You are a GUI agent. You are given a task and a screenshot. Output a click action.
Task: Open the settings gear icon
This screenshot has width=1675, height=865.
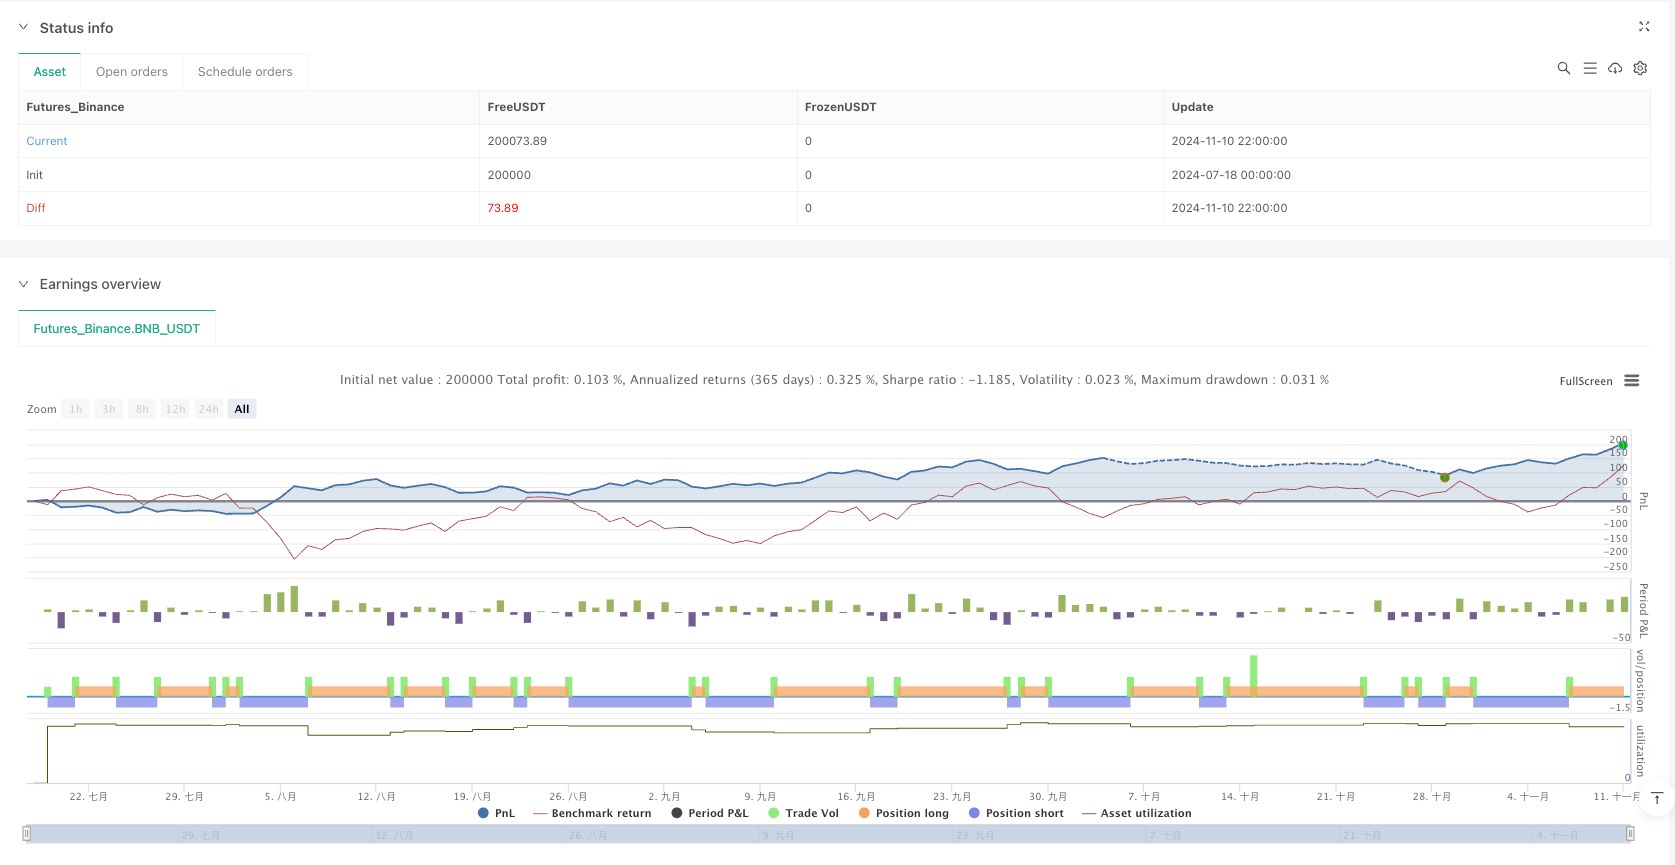tap(1640, 68)
